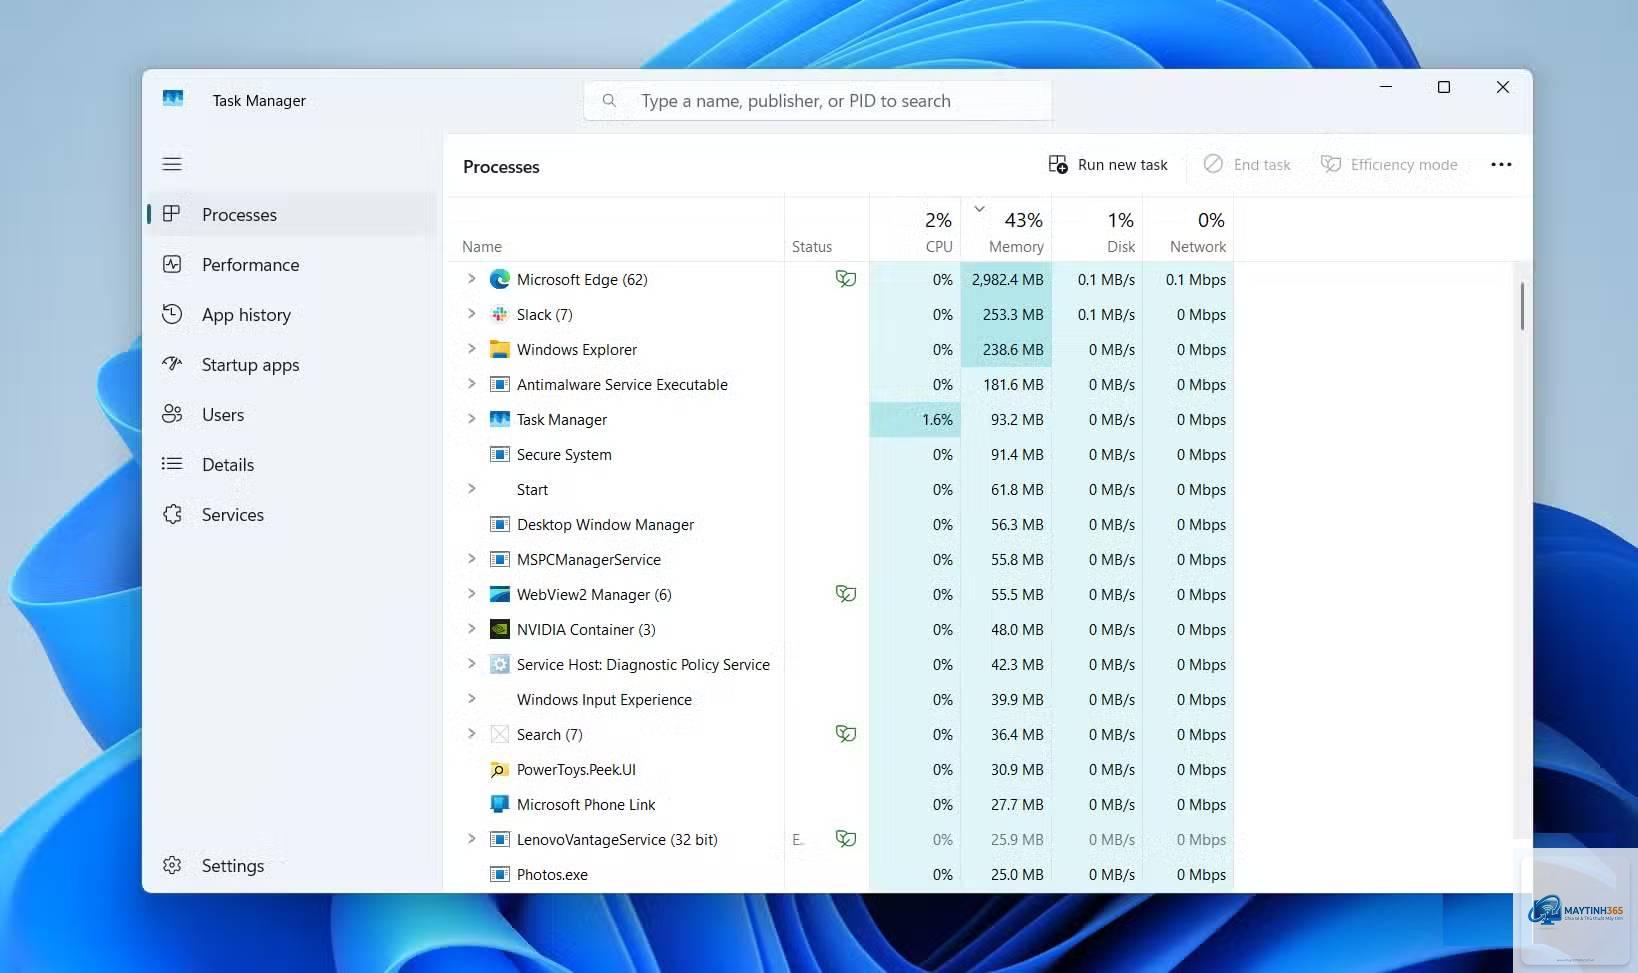Switch to the Users page
1638x973 pixels.
[292, 414]
